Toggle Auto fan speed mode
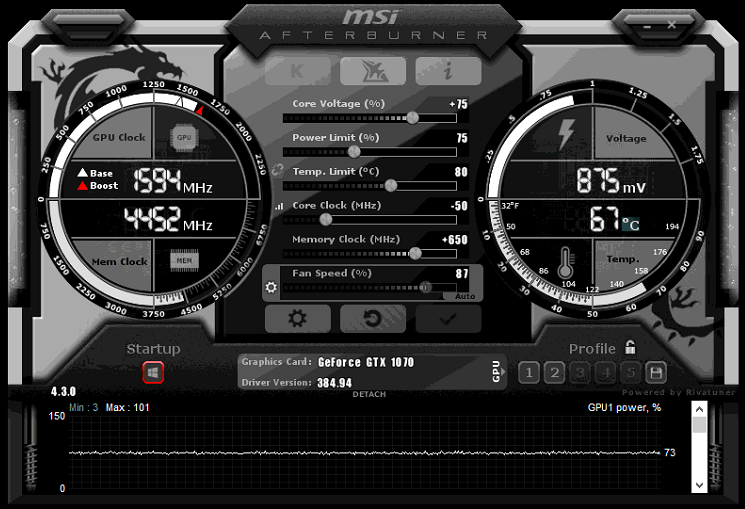The image size is (745, 509). pos(464,296)
